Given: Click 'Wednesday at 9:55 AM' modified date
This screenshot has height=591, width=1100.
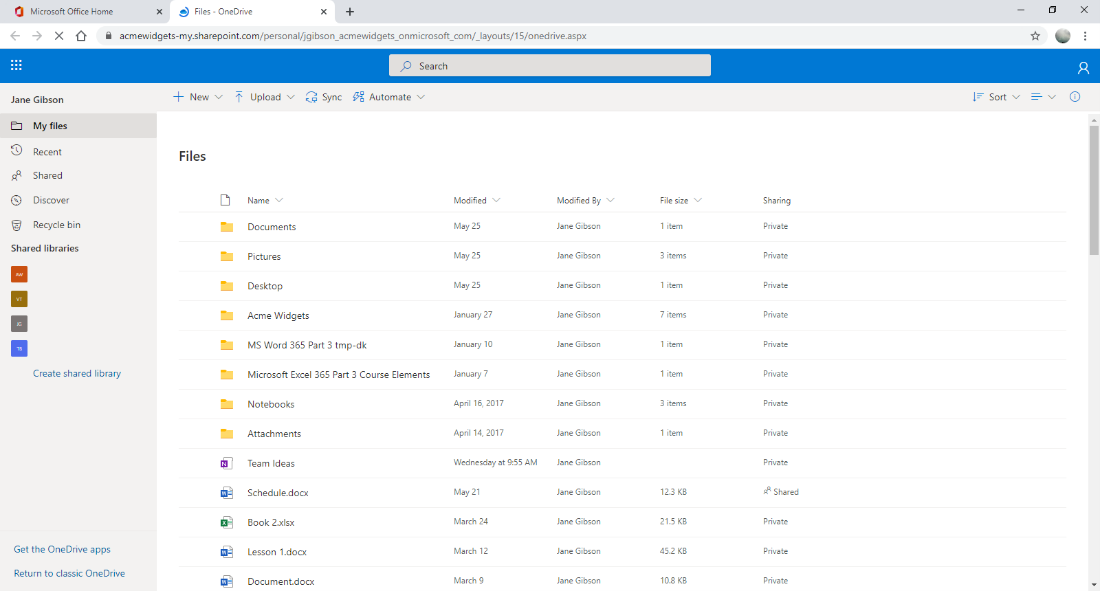Looking at the screenshot, I should tap(495, 462).
